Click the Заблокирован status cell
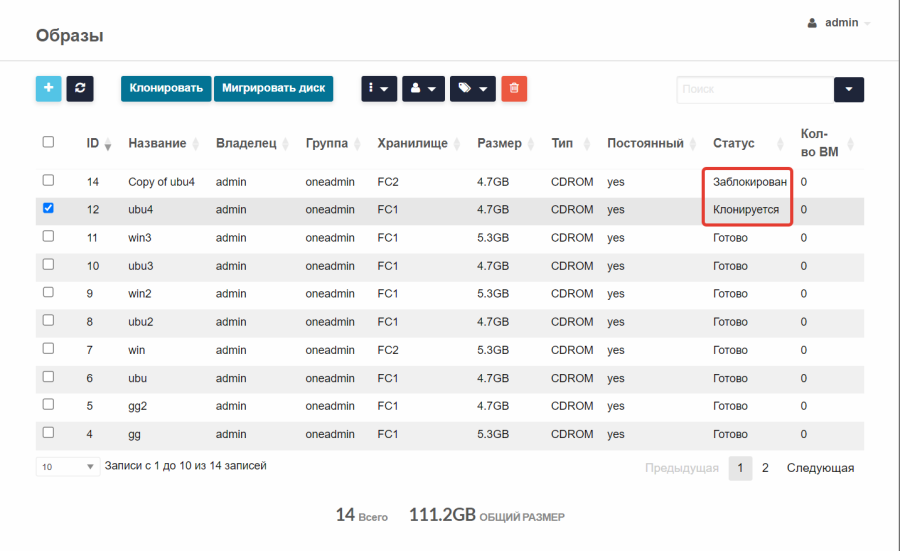This screenshot has height=551, width=900. coord(750,182)
